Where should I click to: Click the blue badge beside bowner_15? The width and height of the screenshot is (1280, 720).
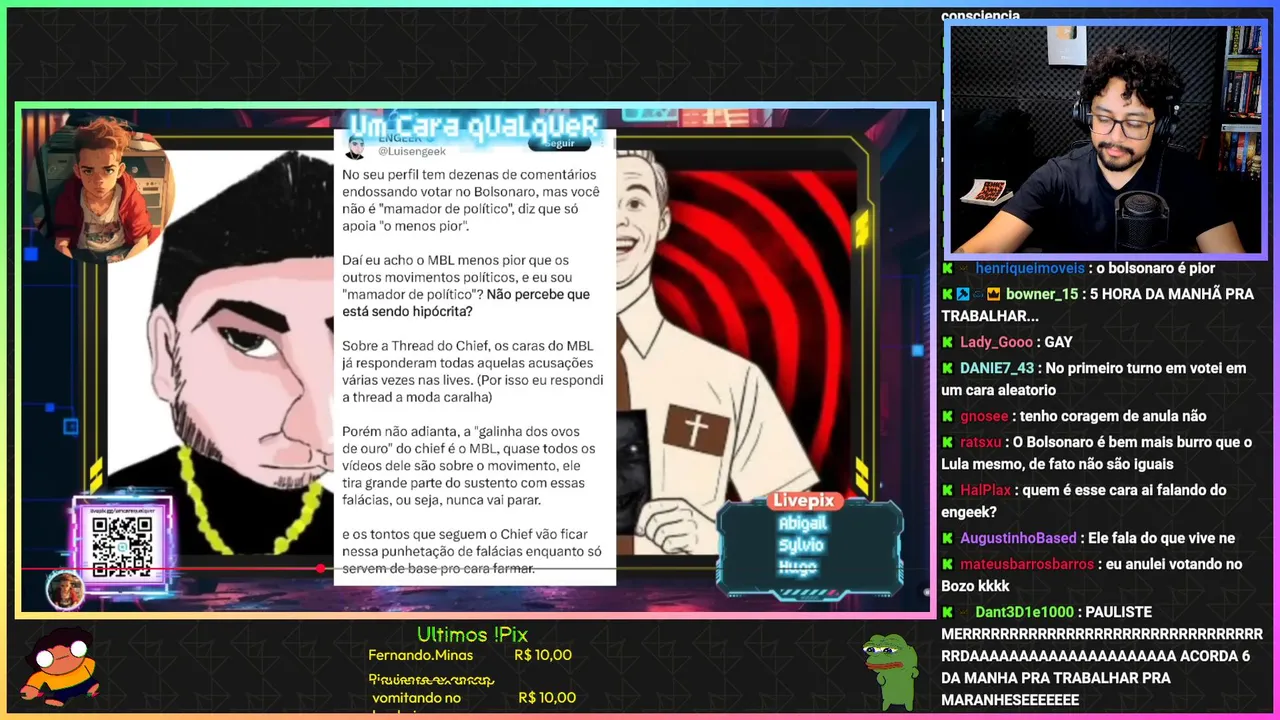point(963,294)
